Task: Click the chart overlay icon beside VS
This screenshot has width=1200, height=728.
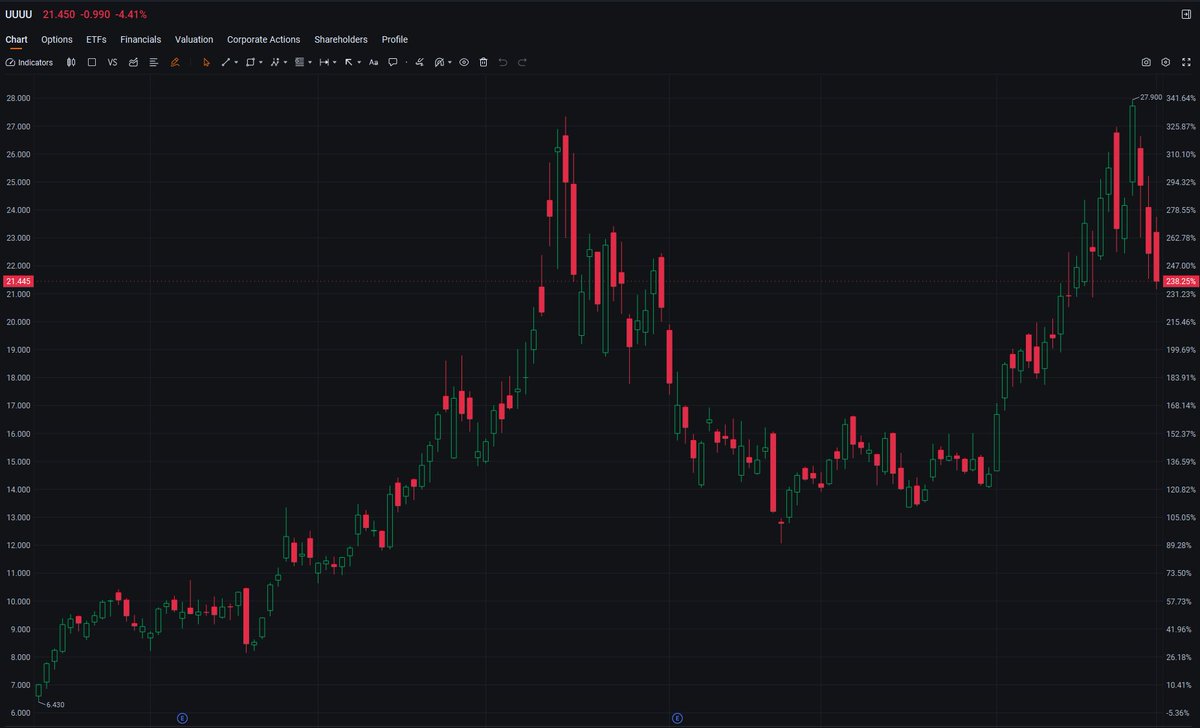Action: (x=133, y=62)
